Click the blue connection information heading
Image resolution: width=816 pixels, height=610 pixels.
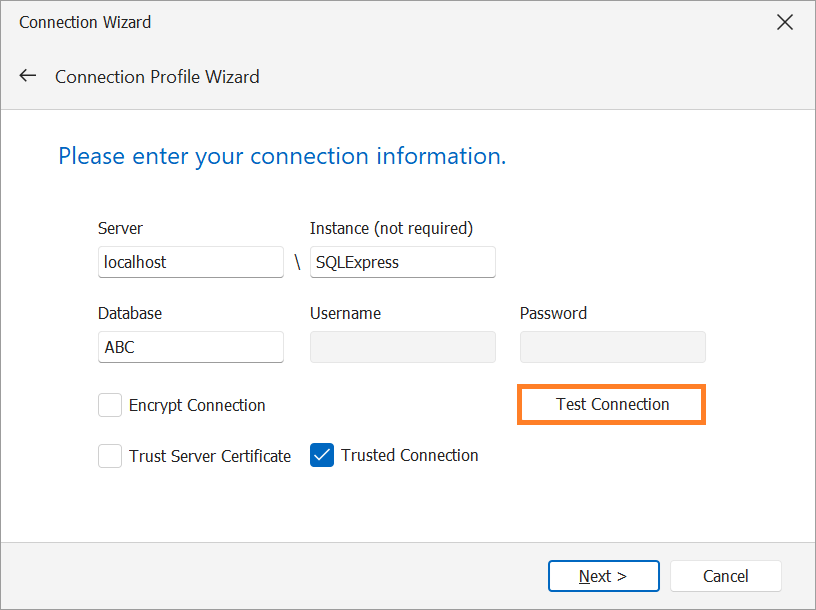[282, 156]
